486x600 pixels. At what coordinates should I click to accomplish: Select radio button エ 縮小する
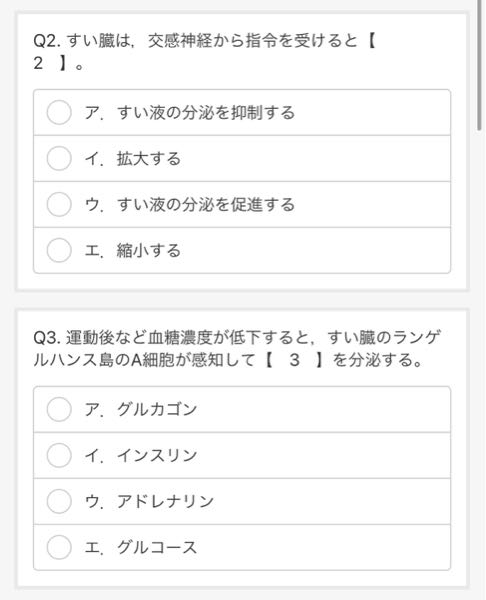coord(59,250)
